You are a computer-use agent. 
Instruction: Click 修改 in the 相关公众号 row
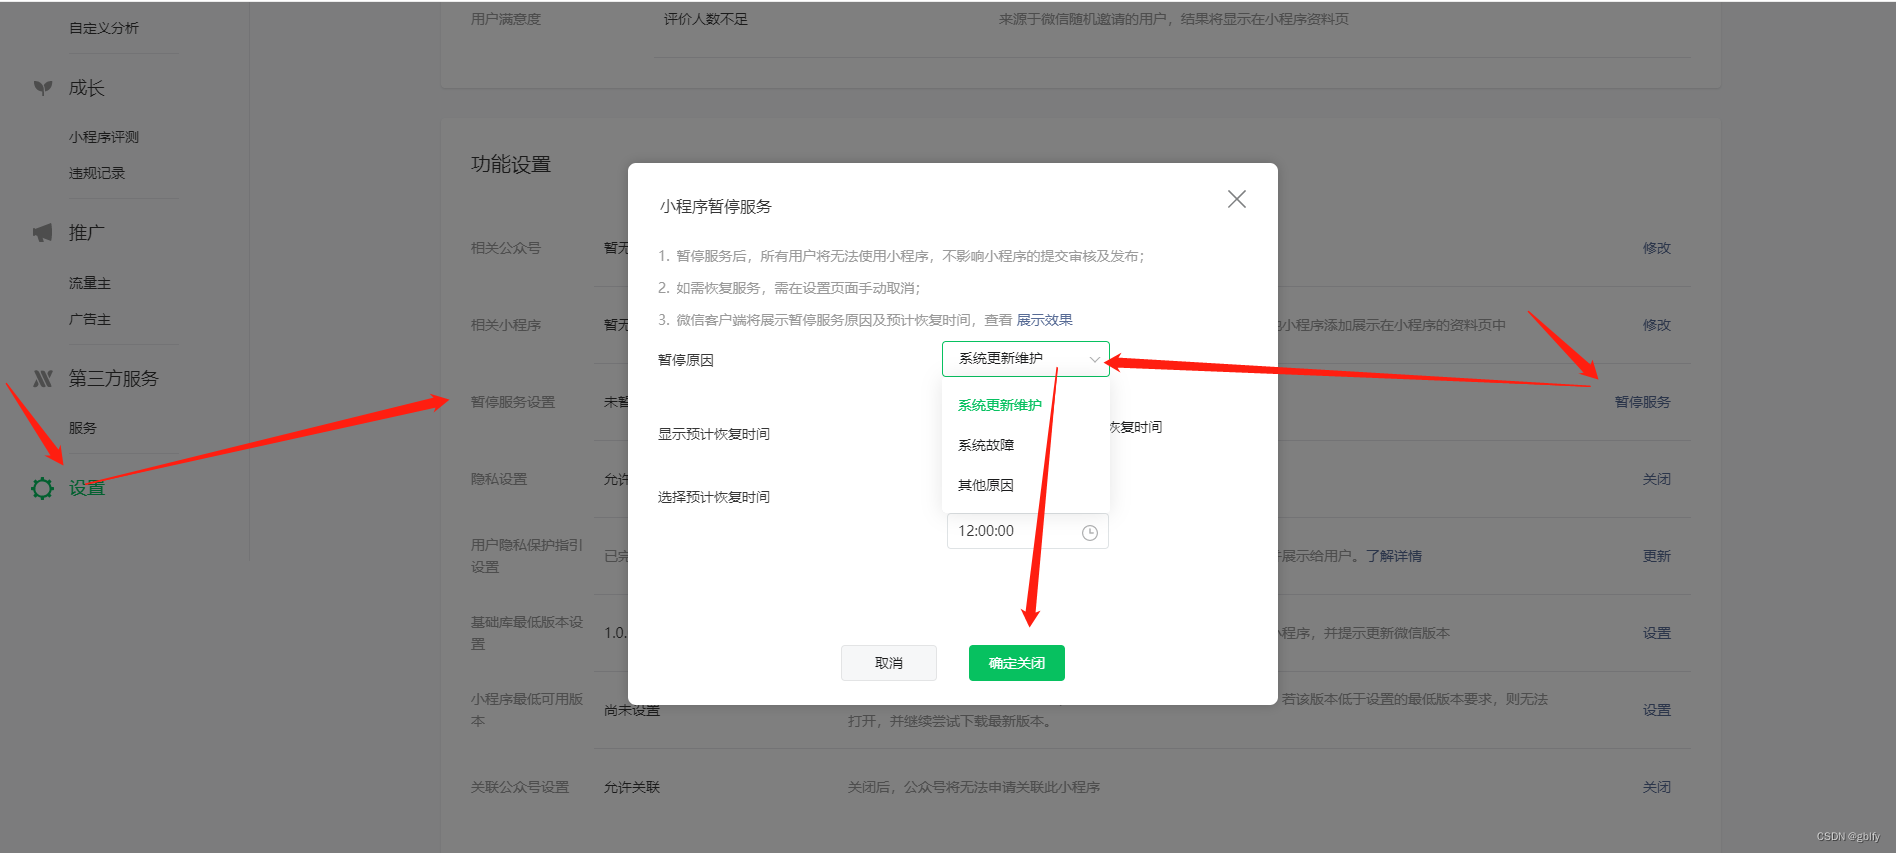(x=1657, y=248)
